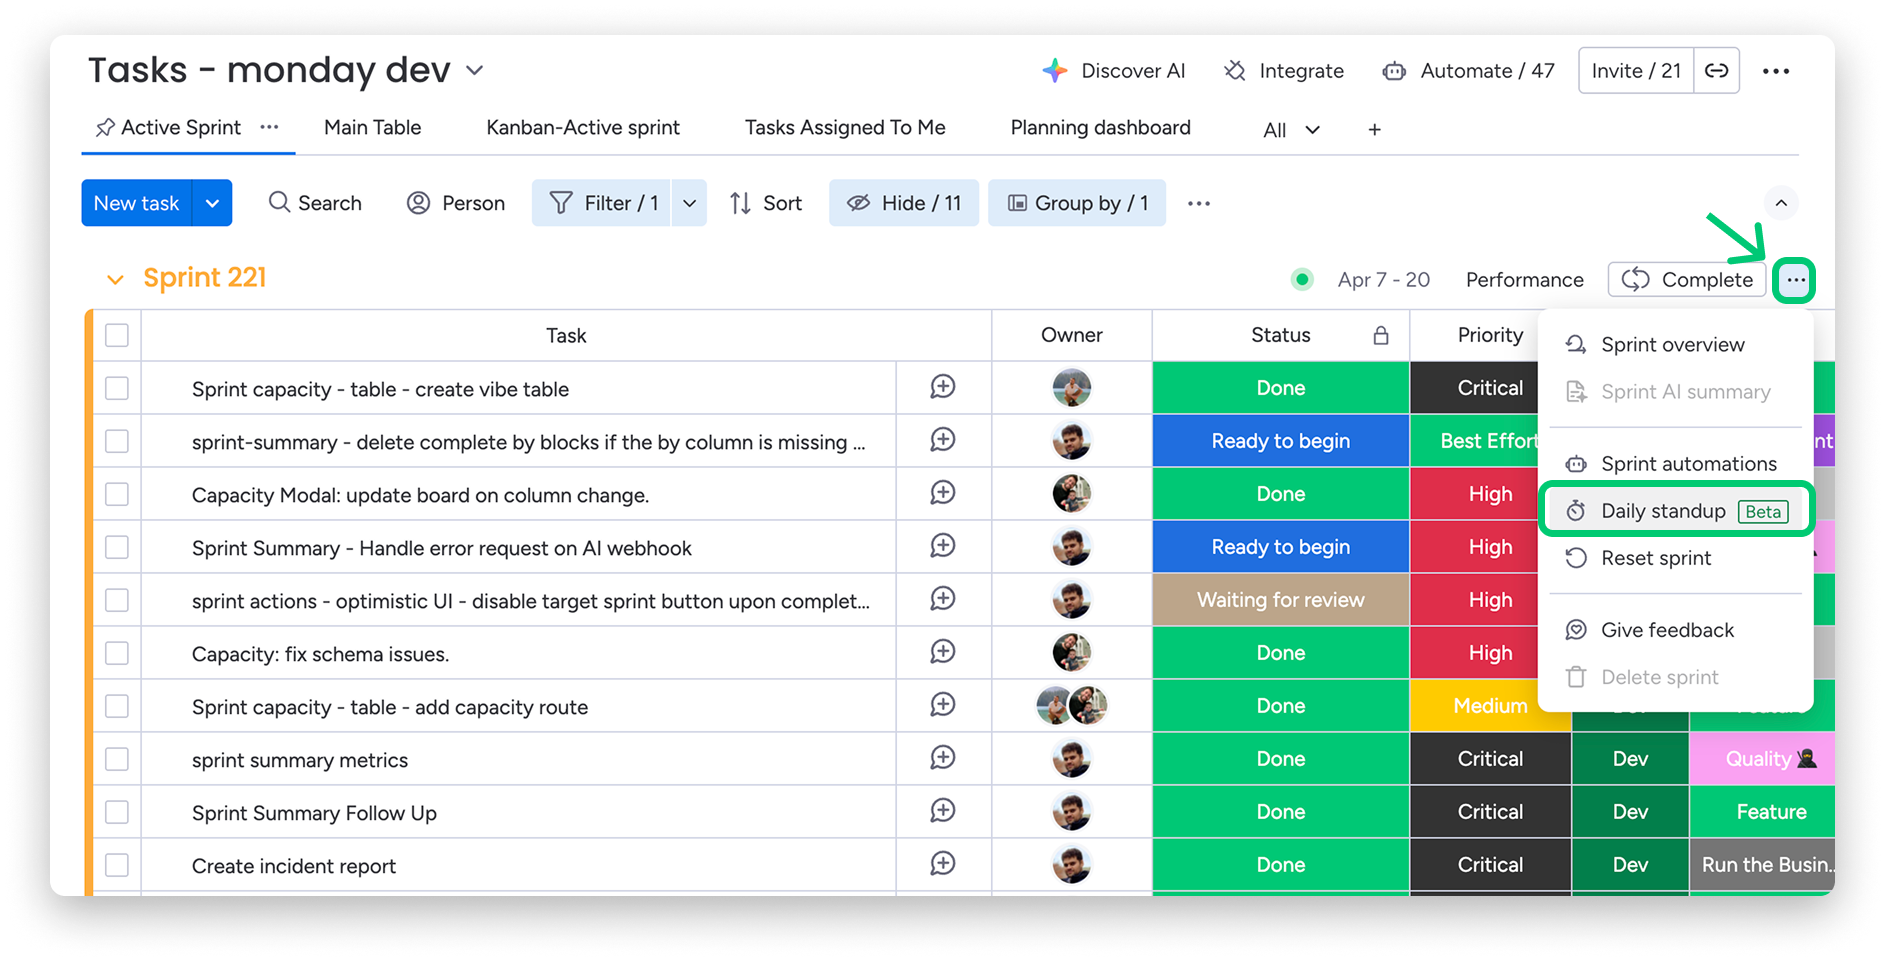The width and height of the screenshot is (1885, 961).
Task: Open Hide / 11 columns menu
Action: pos(904,203)
